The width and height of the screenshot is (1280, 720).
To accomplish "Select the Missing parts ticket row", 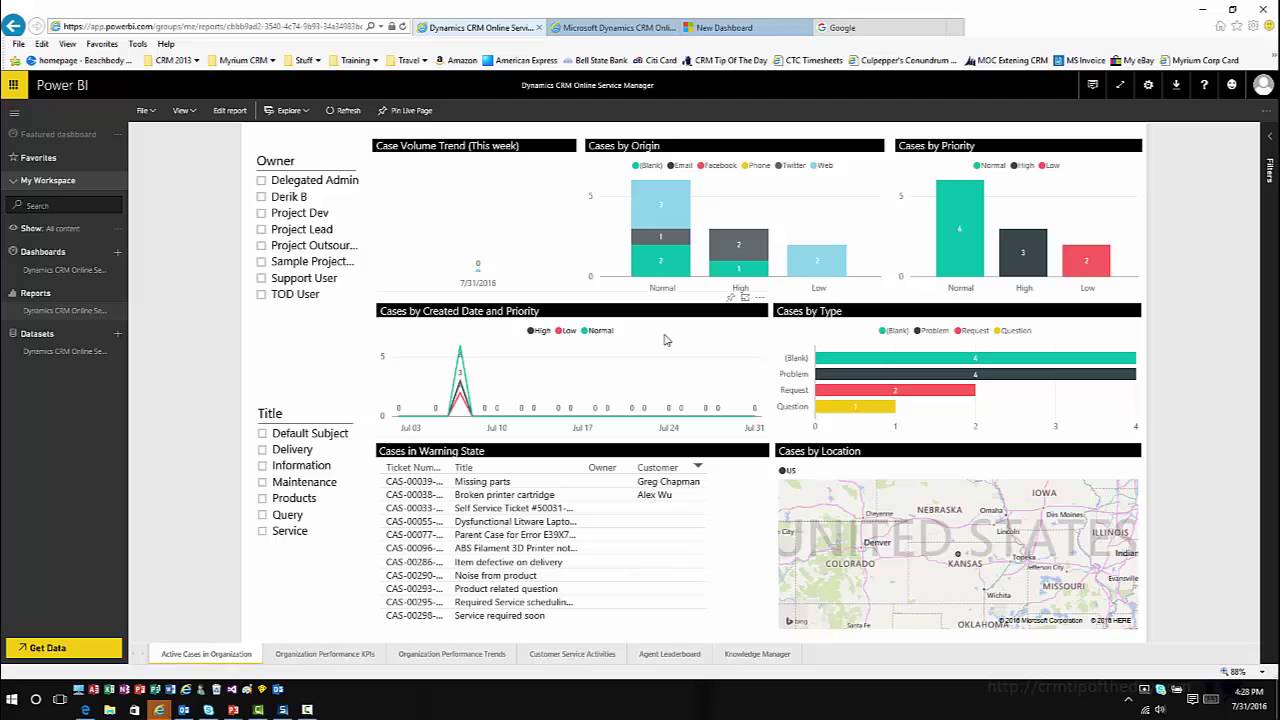I will pyautogui.click(x=543, y=481).
